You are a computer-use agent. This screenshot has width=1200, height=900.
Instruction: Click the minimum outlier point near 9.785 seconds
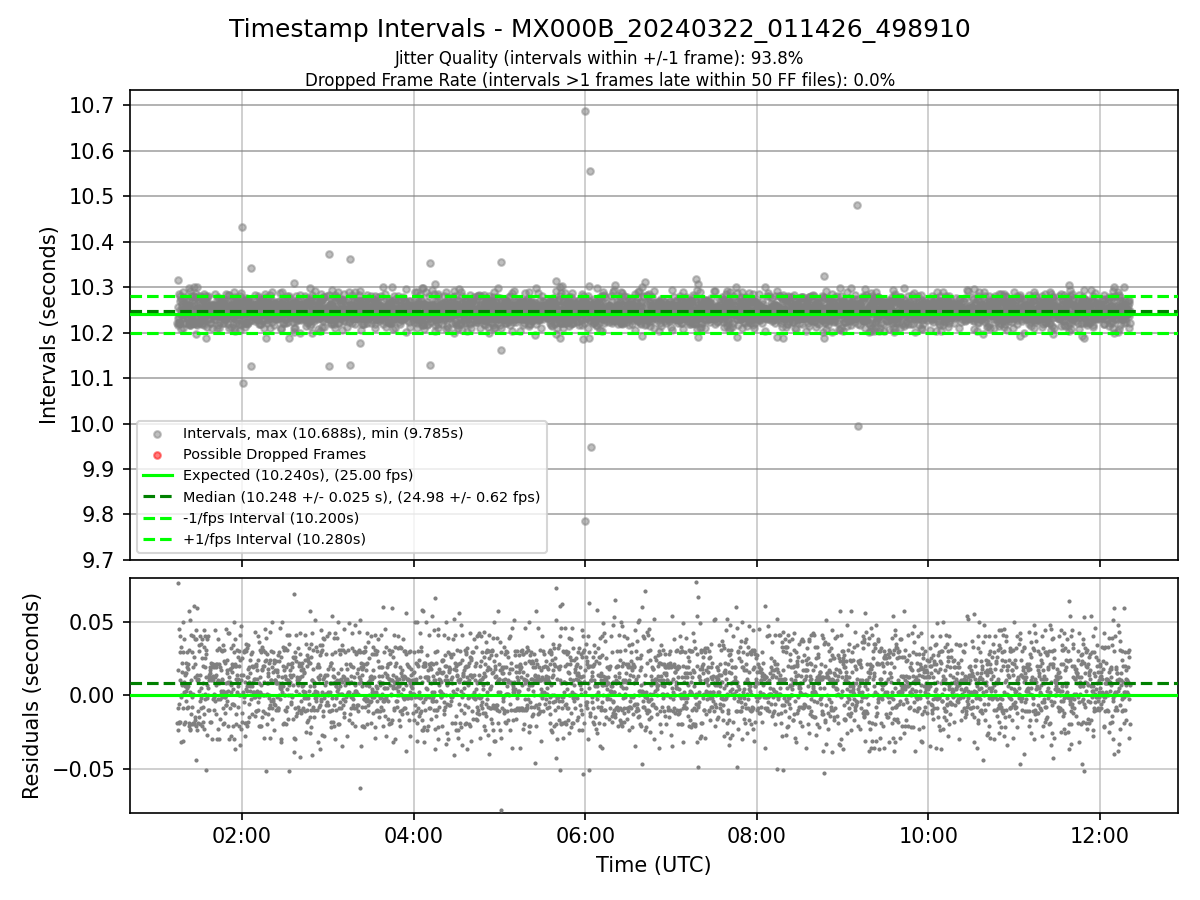tap(585, 521)
